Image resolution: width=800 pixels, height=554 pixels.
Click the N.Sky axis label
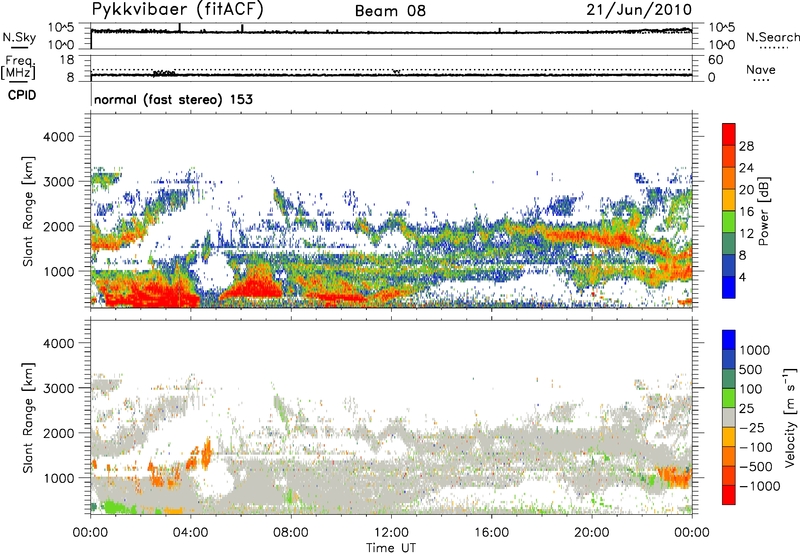(19, 37)
